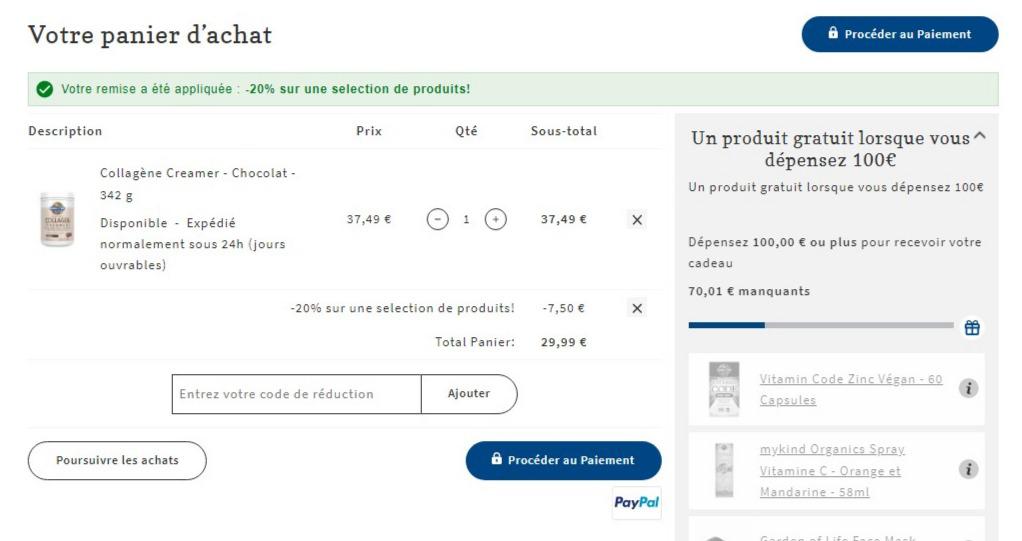
Task: Remove the -20% discount with X icon
Action: coord(637,308)
